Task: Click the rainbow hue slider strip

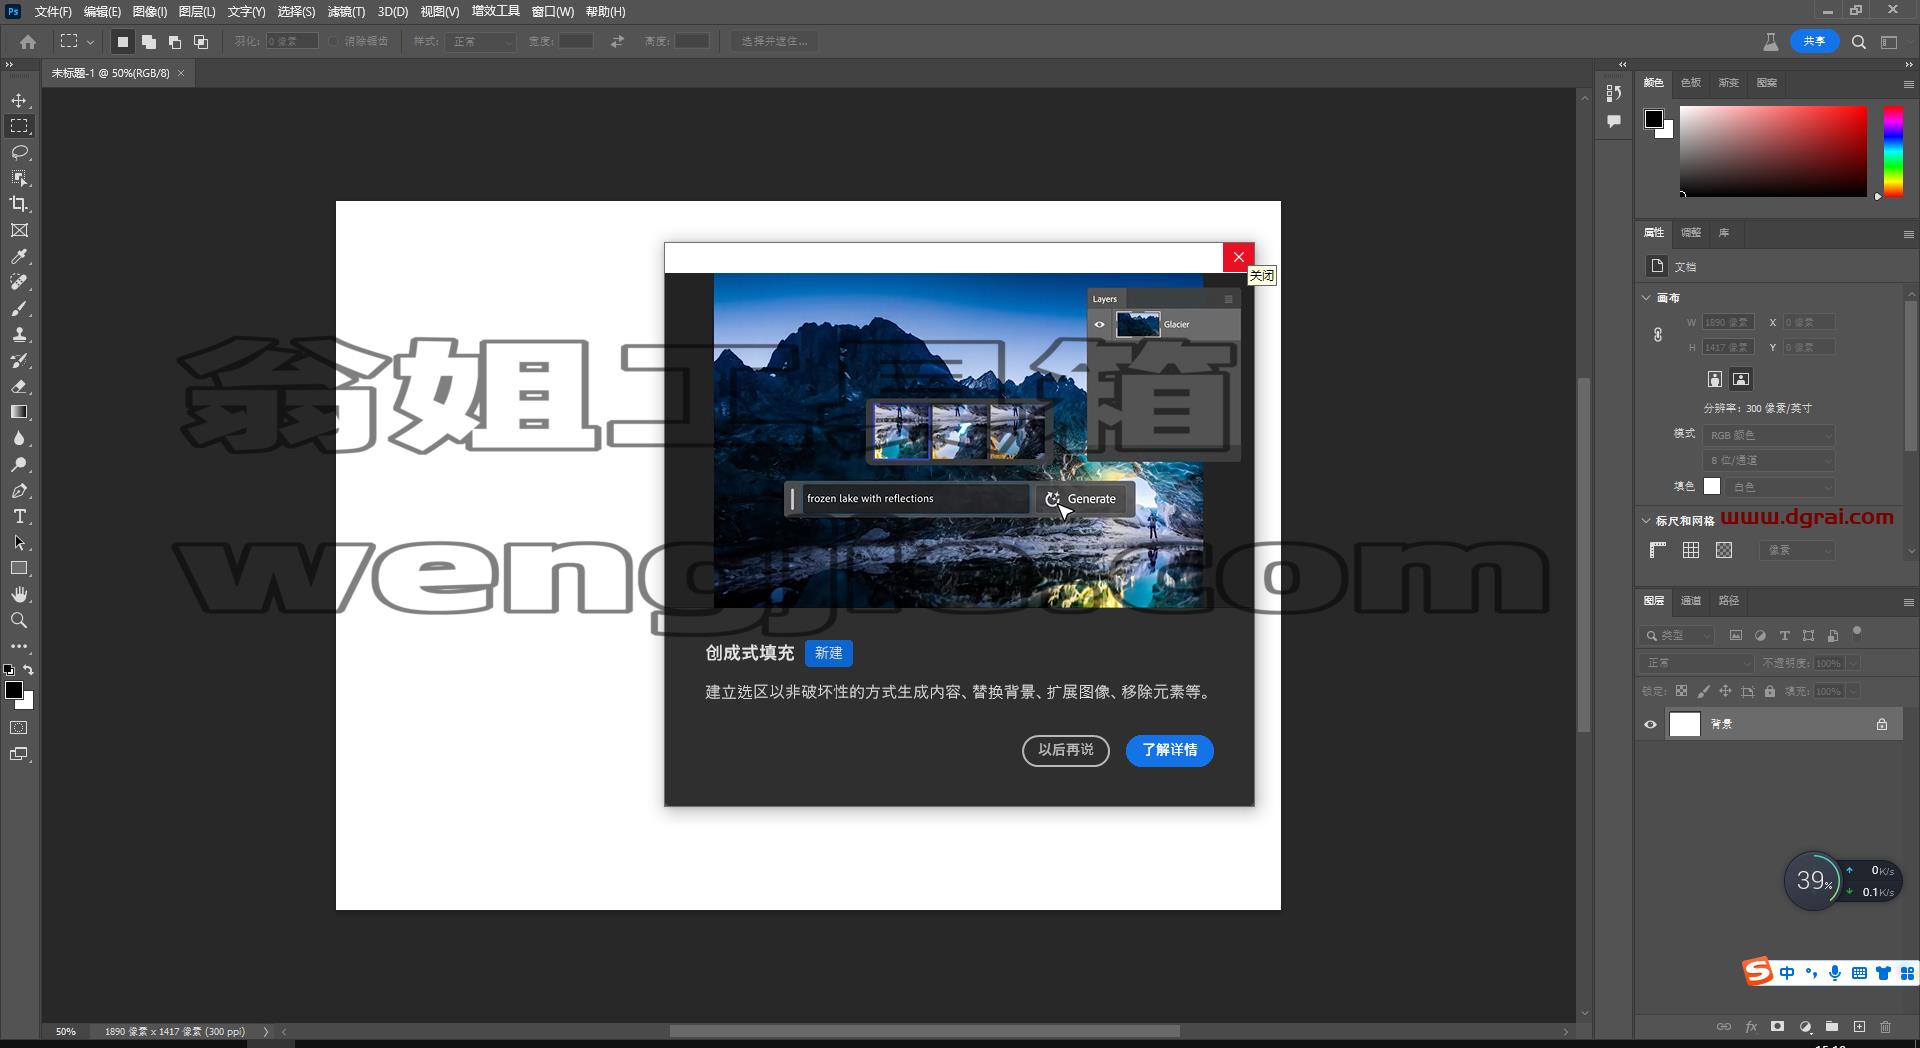Action: coord(1893,152)
